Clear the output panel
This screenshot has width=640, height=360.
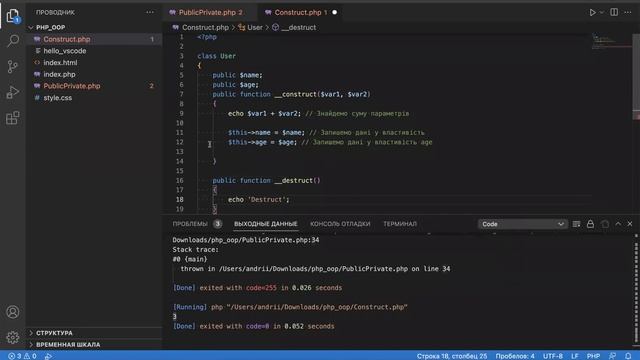576,224
